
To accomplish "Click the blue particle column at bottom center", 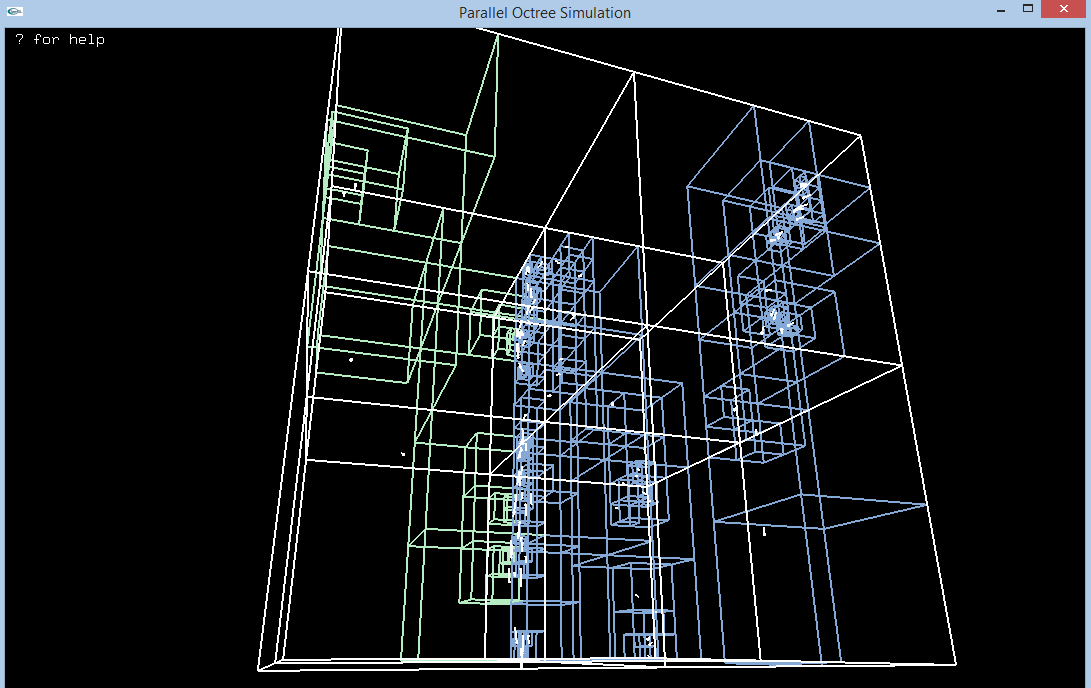I will 520,640.
